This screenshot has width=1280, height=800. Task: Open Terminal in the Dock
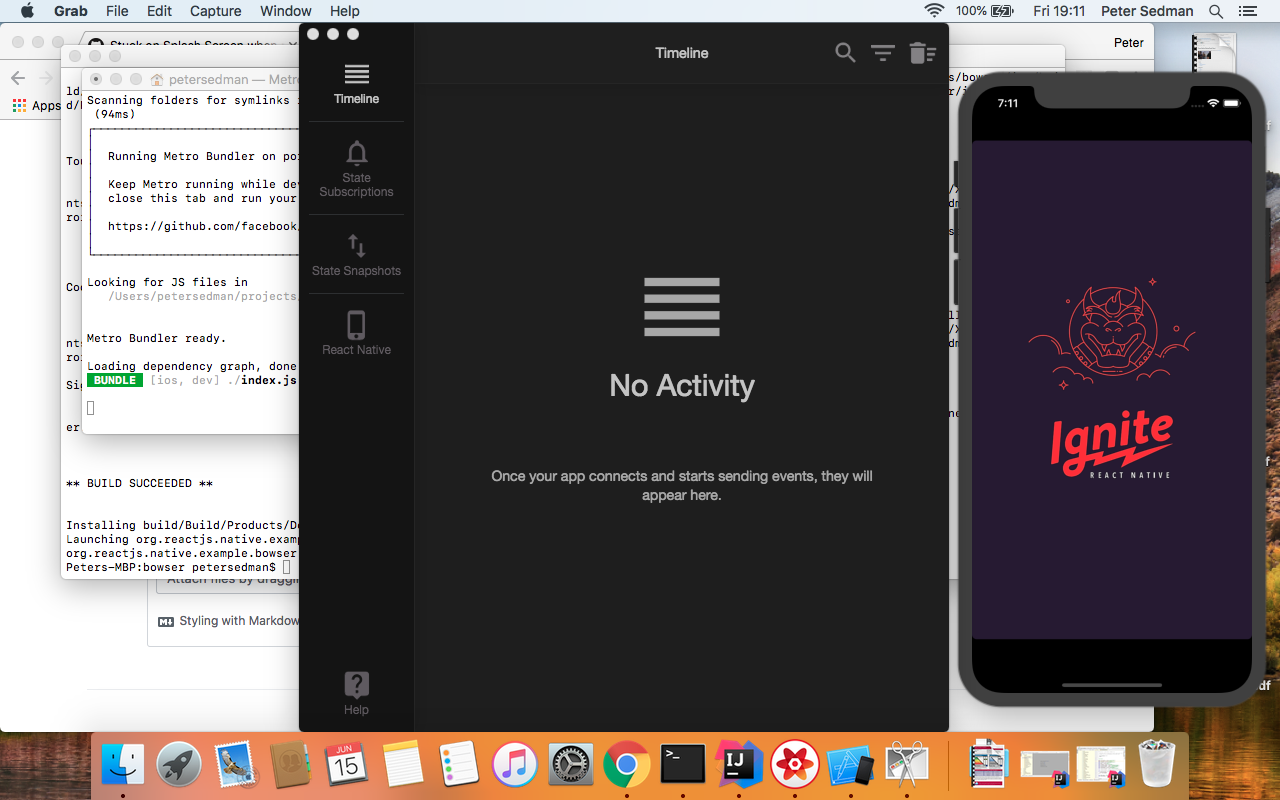683,766
